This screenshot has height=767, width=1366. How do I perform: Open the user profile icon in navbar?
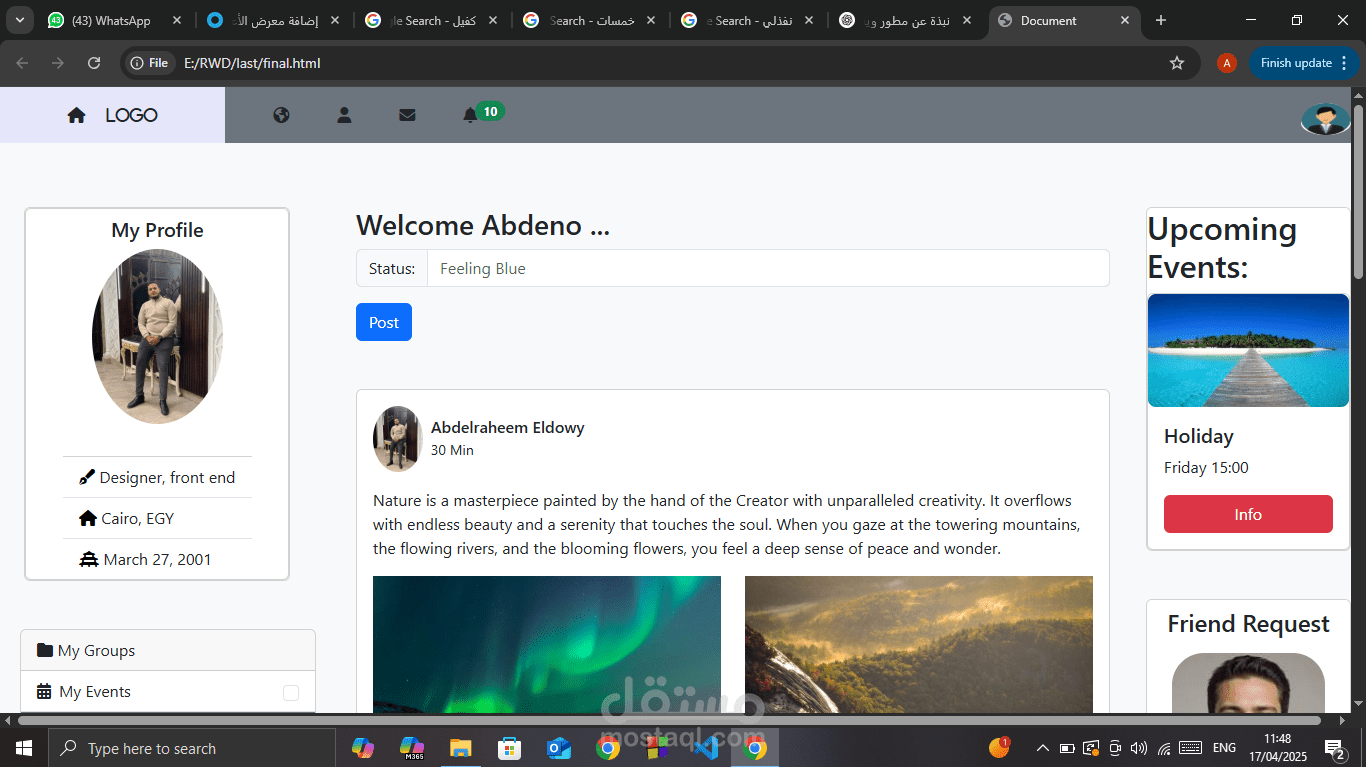344,115
